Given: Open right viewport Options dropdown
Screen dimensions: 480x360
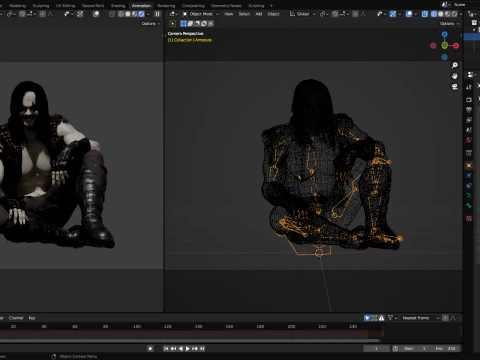Looking at the screenshot, I should (449, 24).
